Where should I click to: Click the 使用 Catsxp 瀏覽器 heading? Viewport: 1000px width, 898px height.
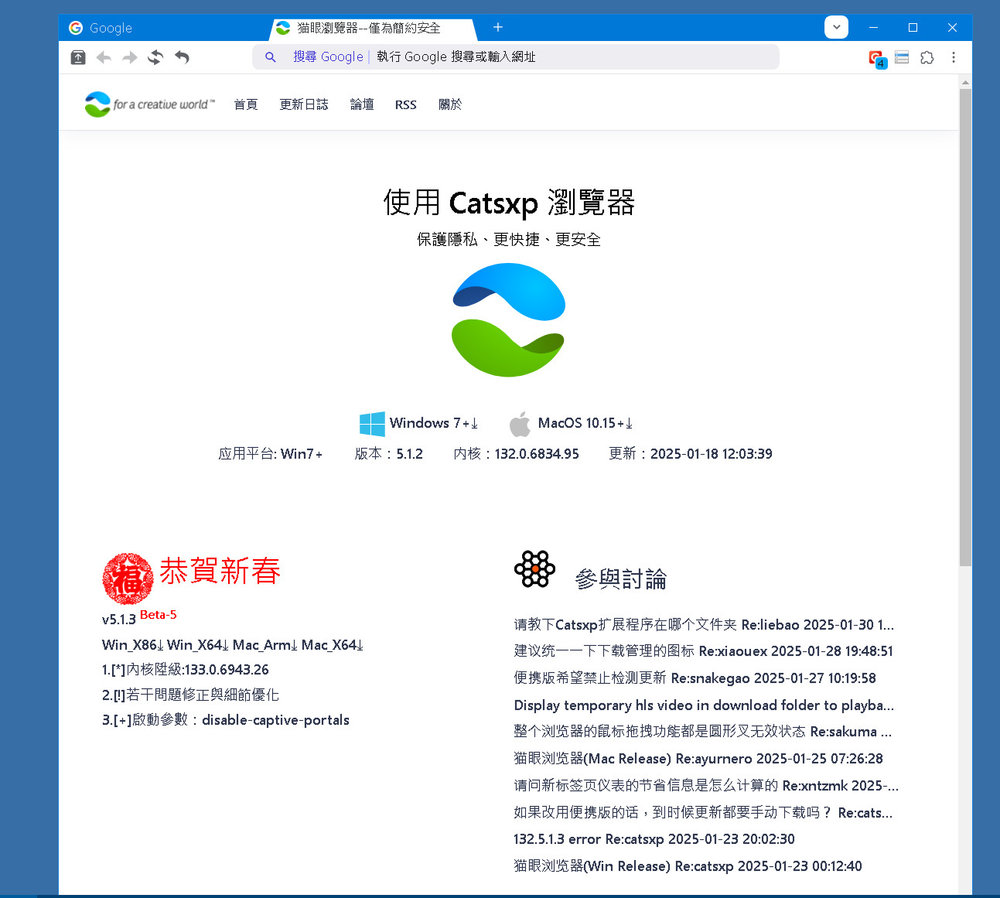click(508, 203)
